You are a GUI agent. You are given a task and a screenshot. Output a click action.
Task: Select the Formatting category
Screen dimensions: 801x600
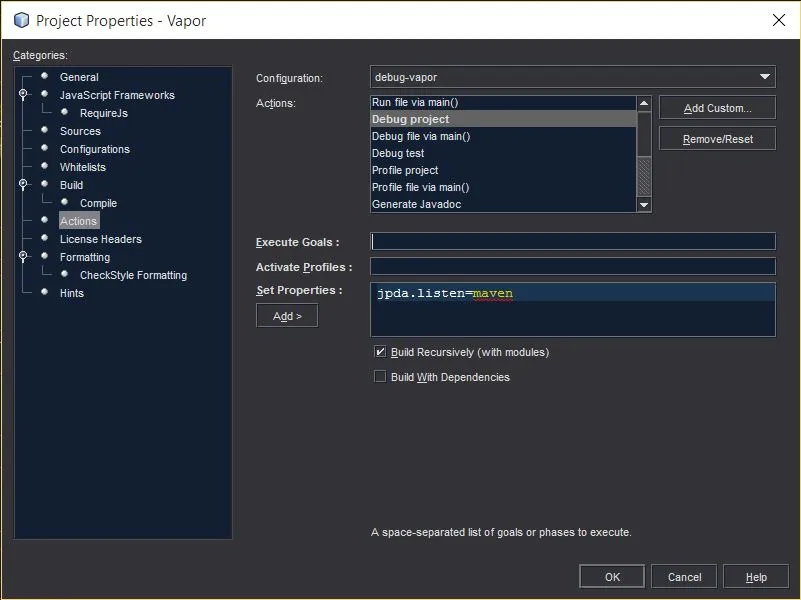click(x=85, y=257)
